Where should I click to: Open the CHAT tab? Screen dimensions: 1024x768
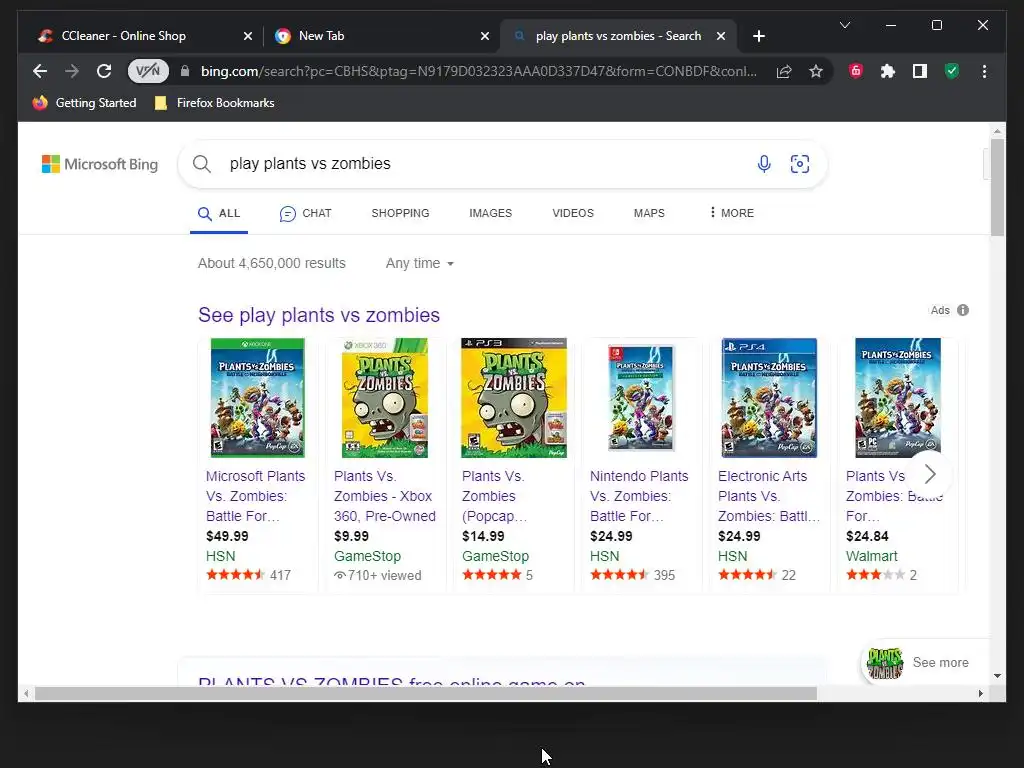(306, 214)
